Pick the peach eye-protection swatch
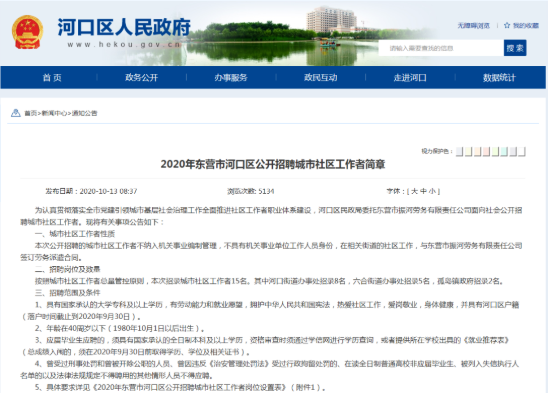The image size is (548, 393). pyautogui.click(x=477, y=151)
